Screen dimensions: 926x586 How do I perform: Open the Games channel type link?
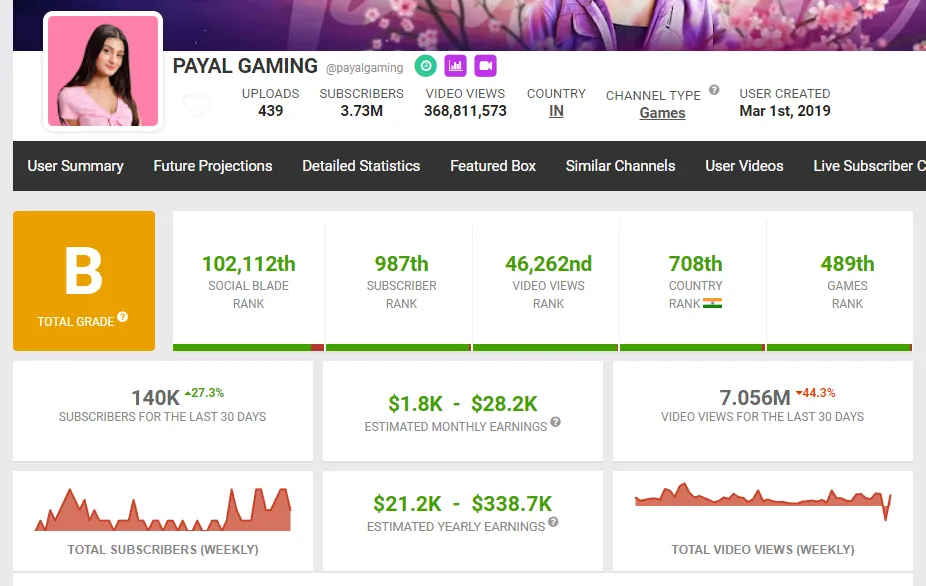662,113
